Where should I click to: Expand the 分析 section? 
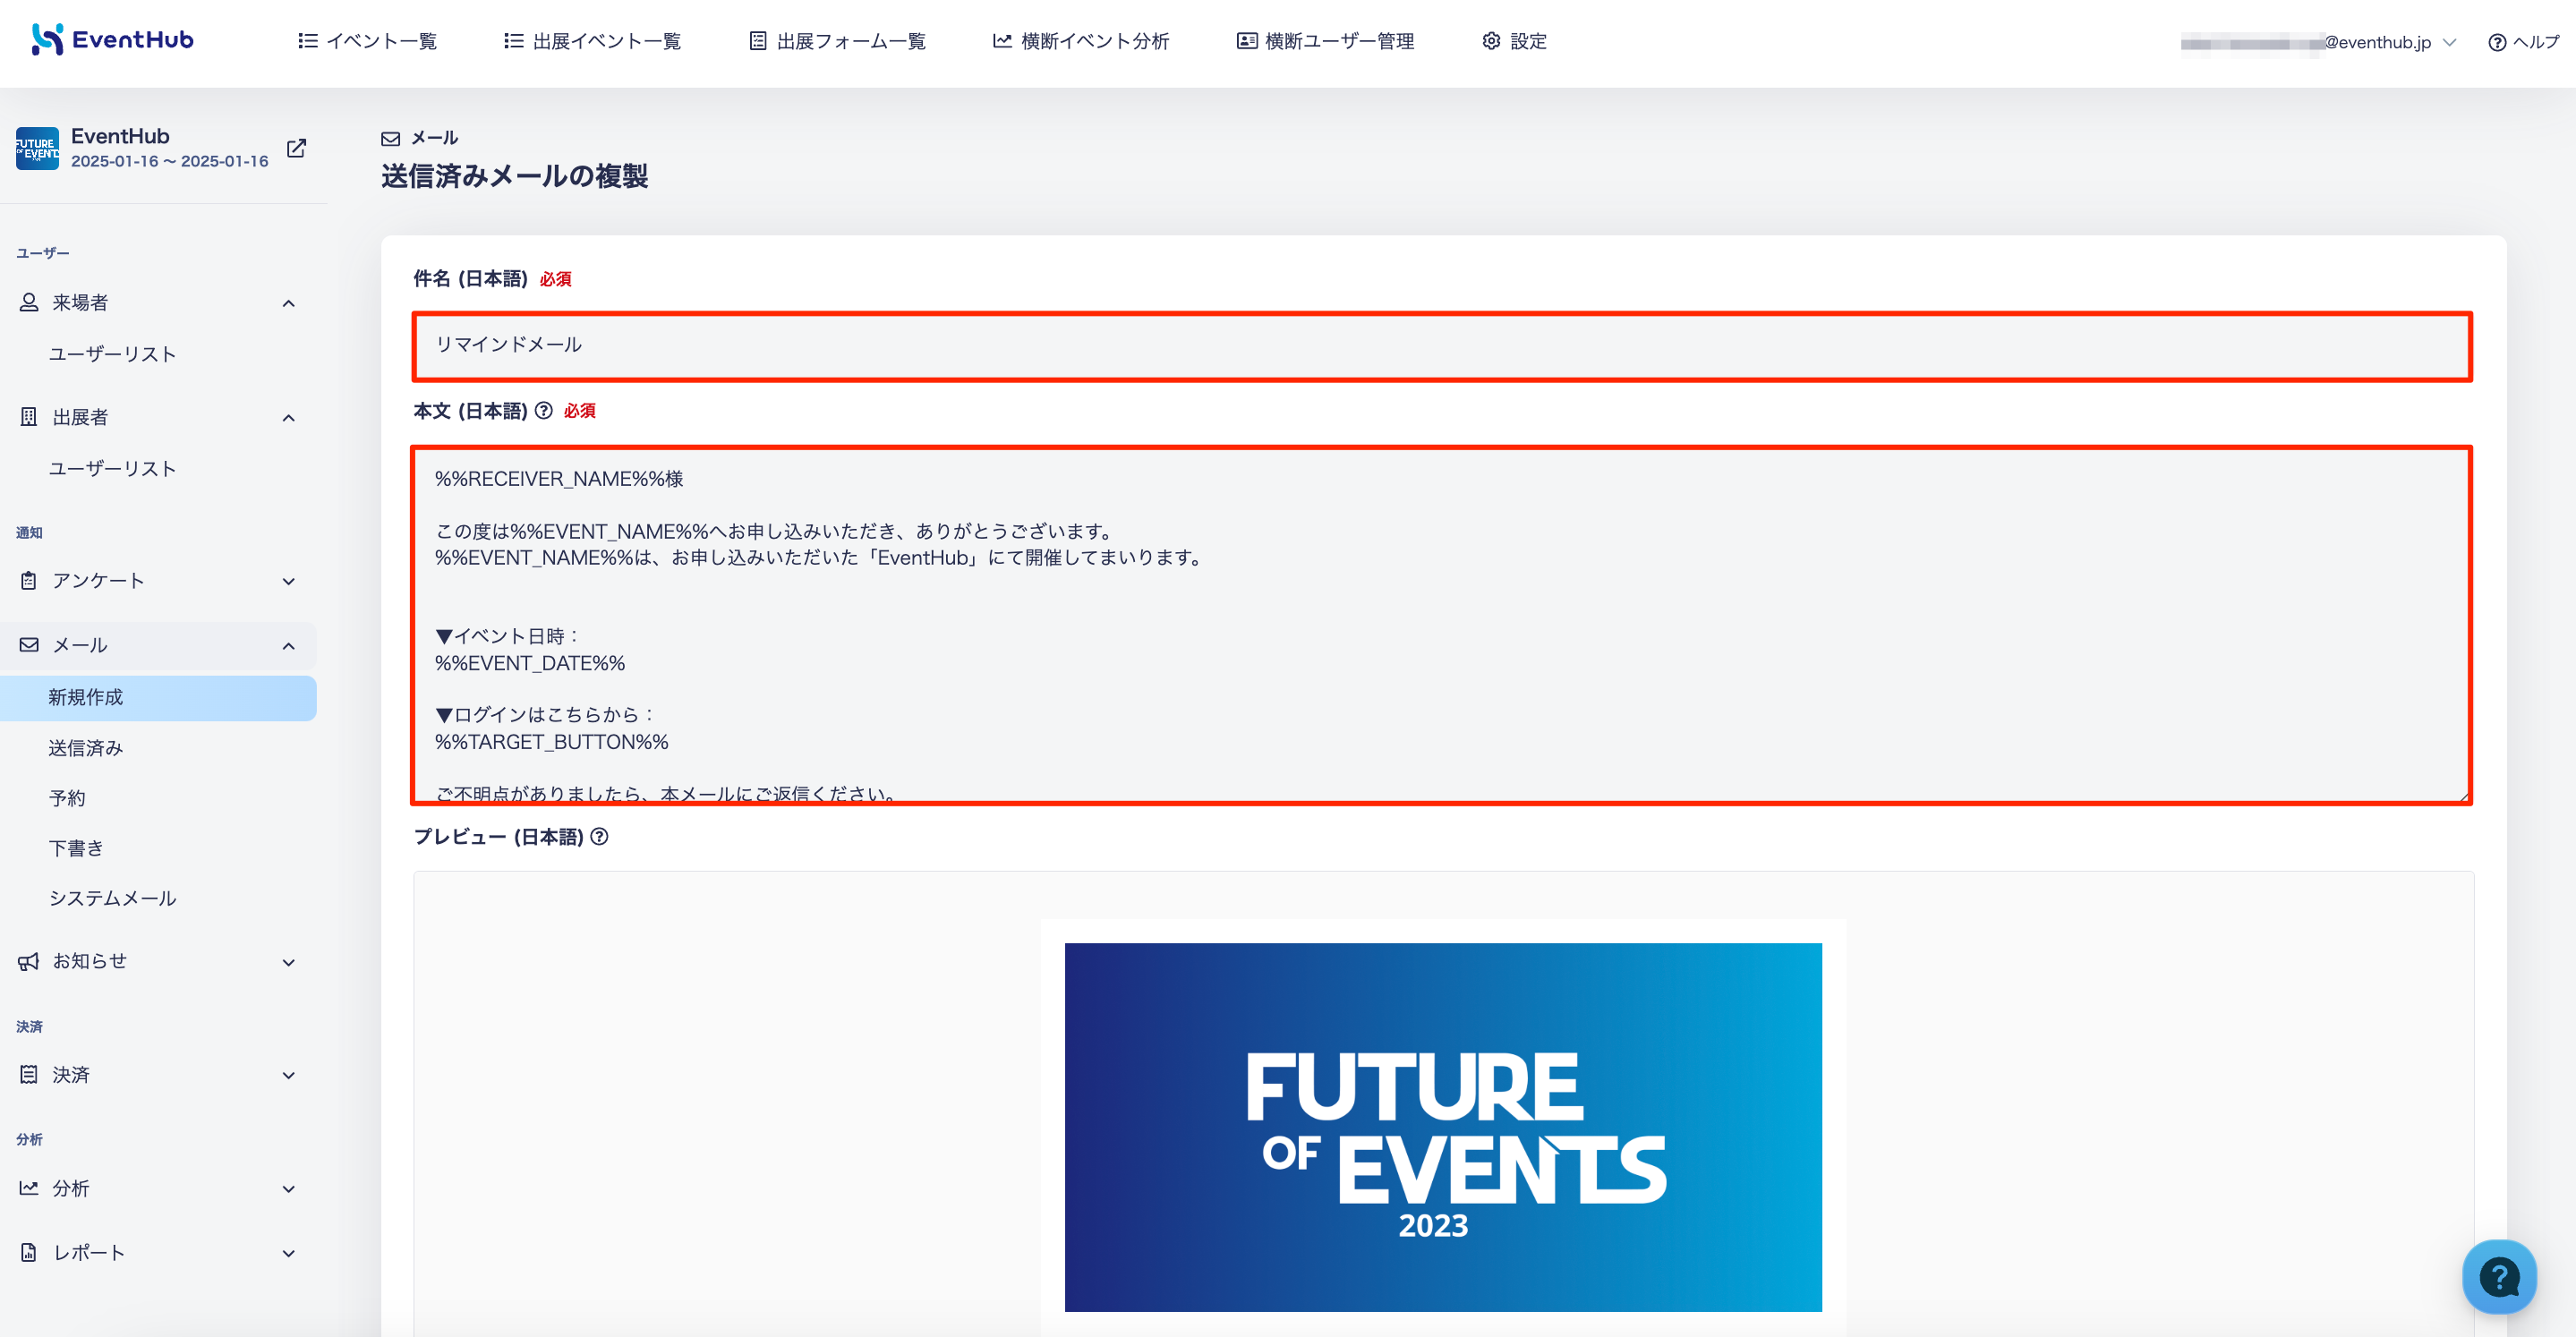click(x=289, y=1190)
